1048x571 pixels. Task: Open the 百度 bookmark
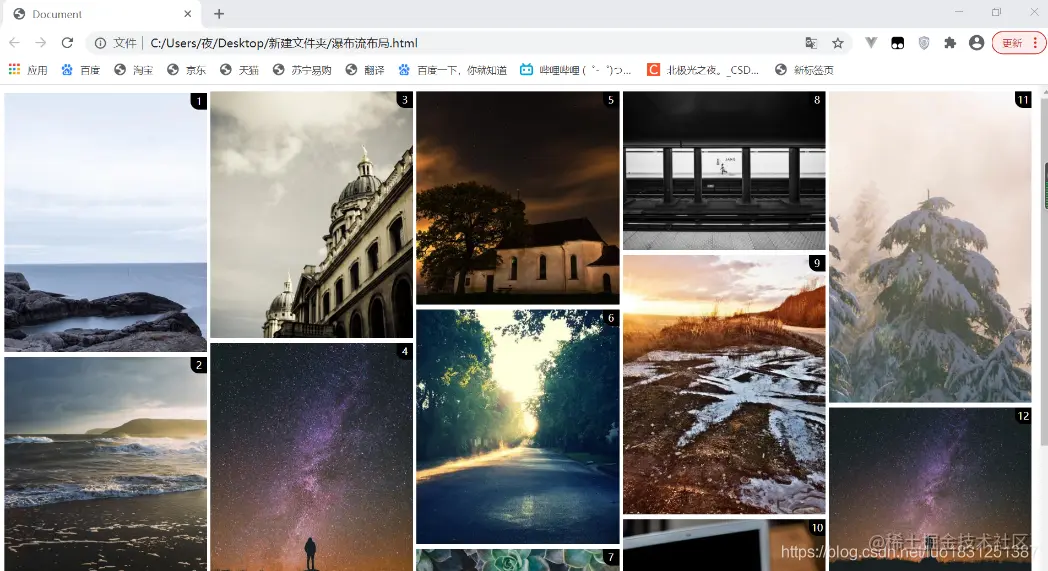[x=80, y=70]
